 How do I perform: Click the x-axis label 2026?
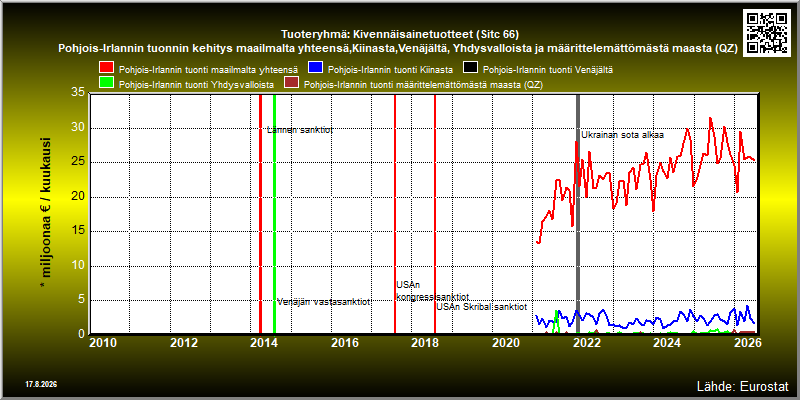(x=748, y=342)
